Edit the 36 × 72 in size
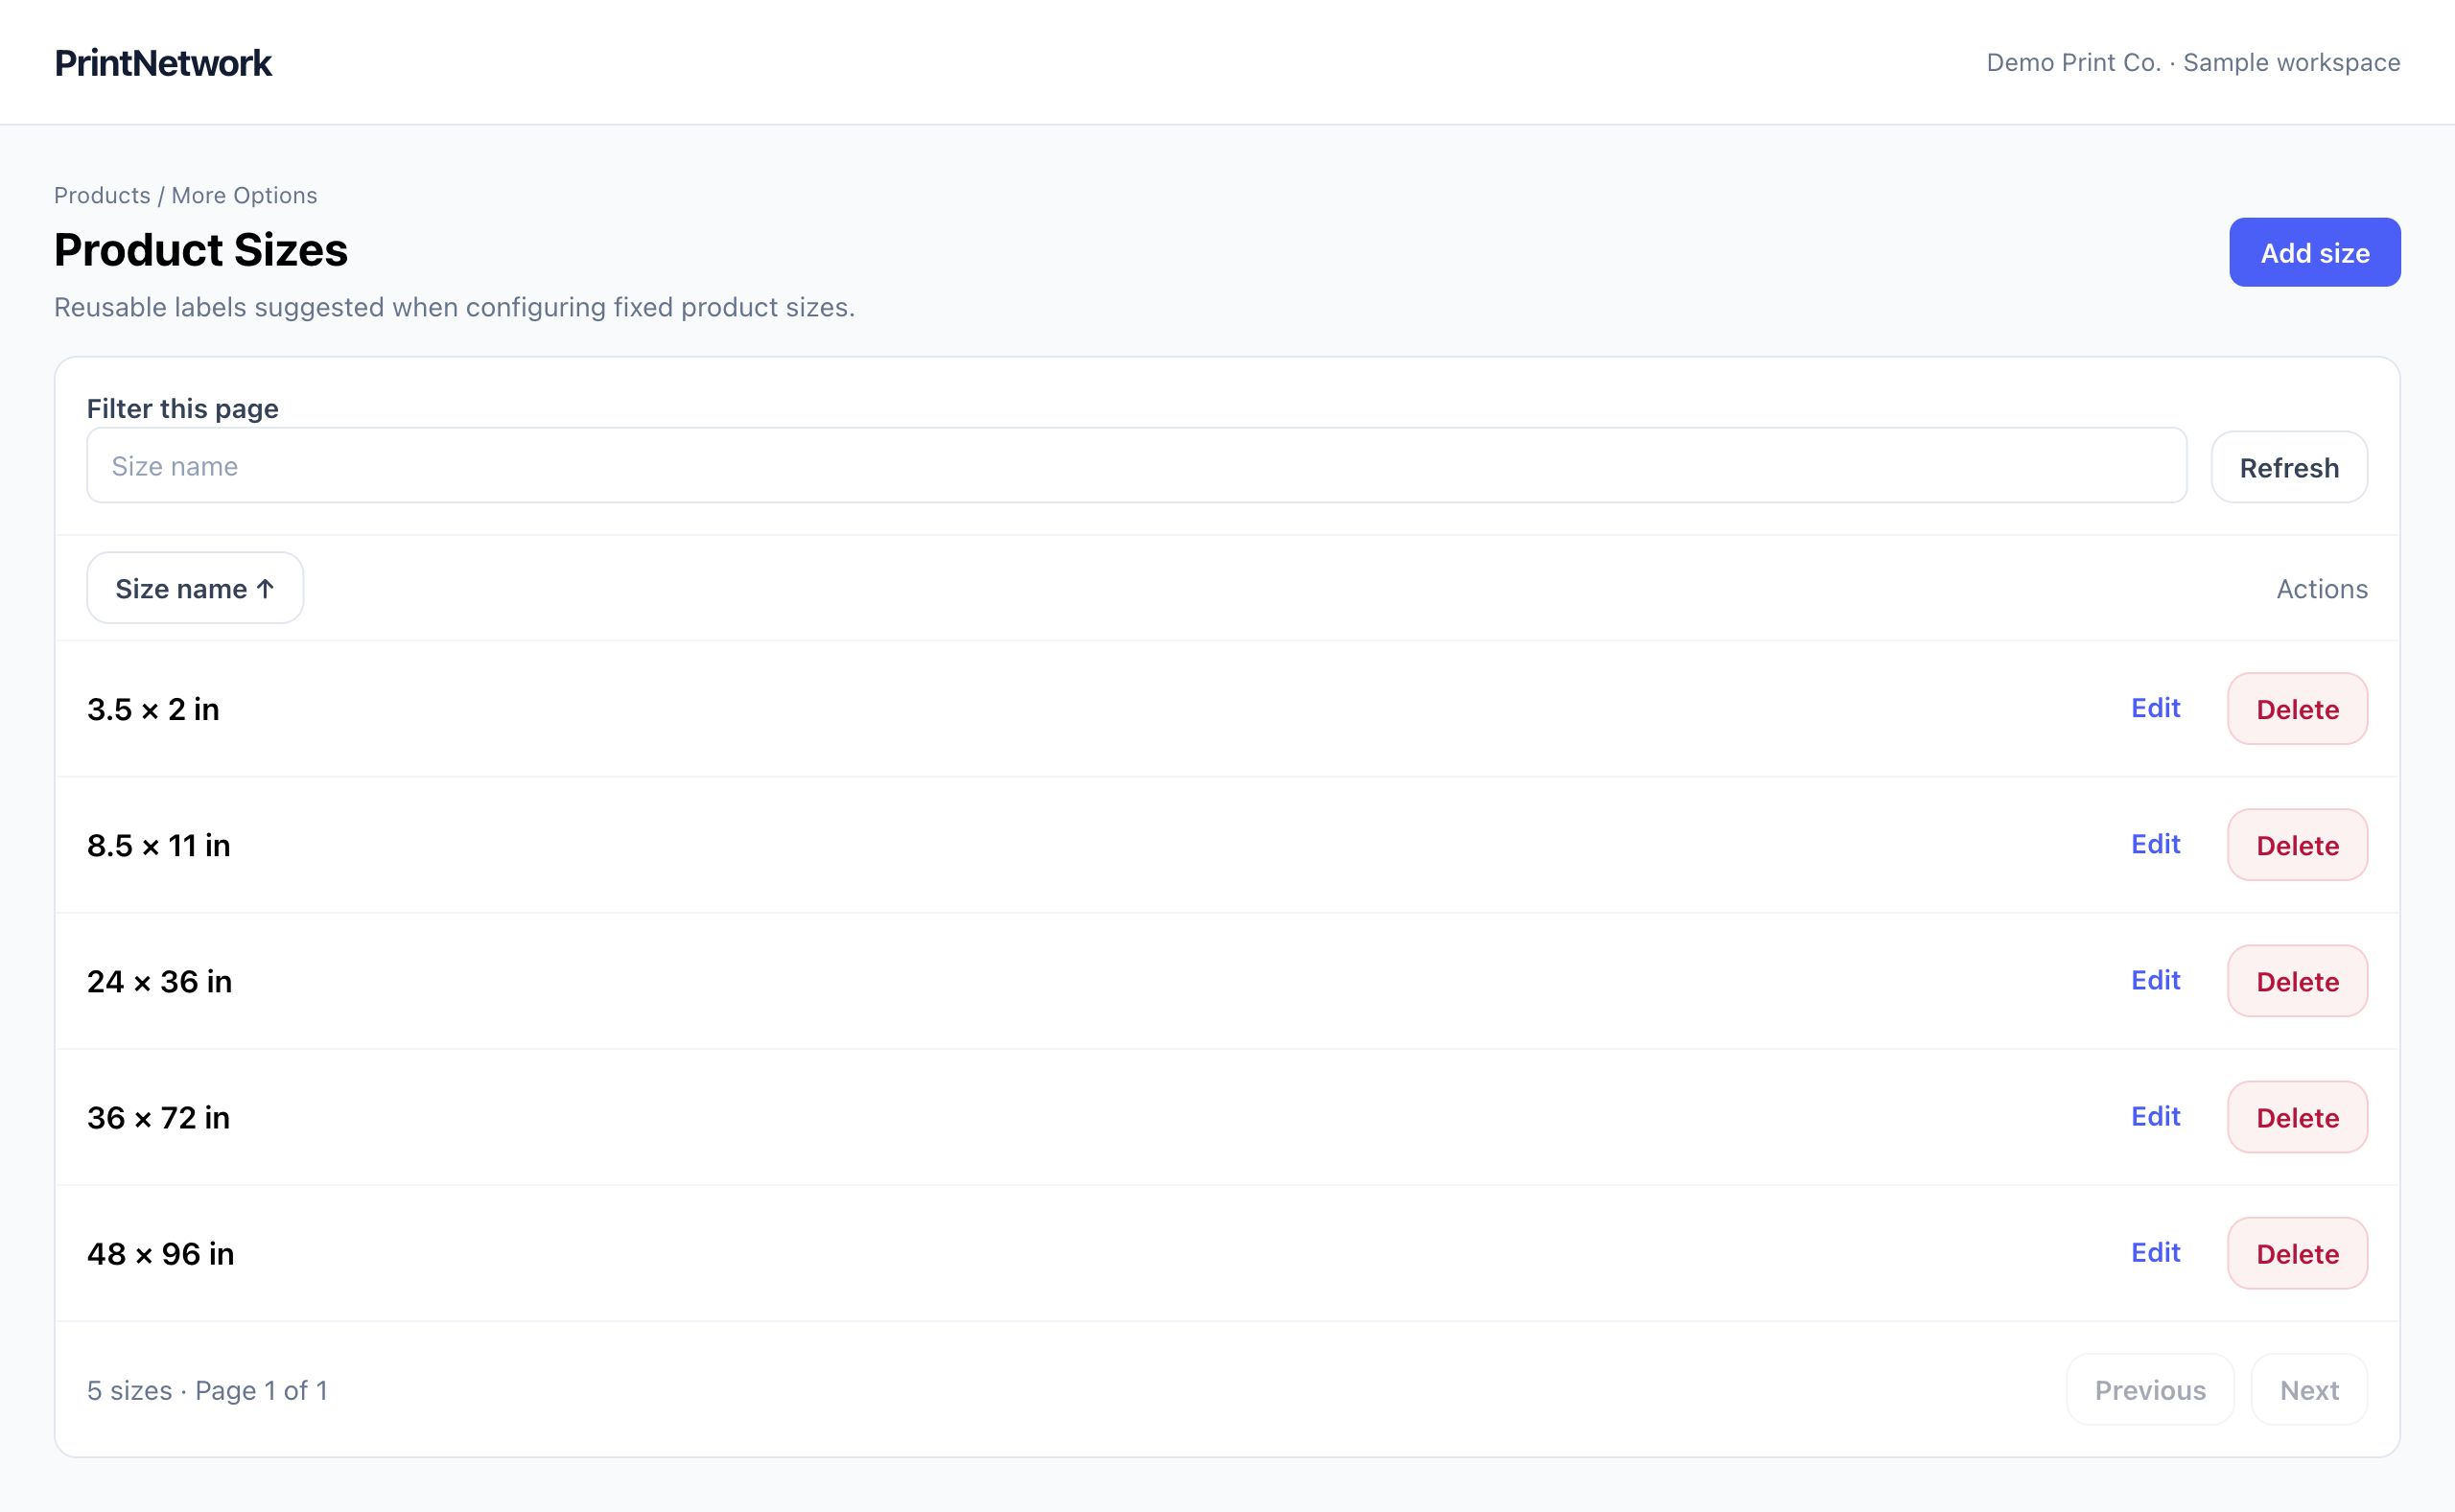 tap(2155, 1116)
